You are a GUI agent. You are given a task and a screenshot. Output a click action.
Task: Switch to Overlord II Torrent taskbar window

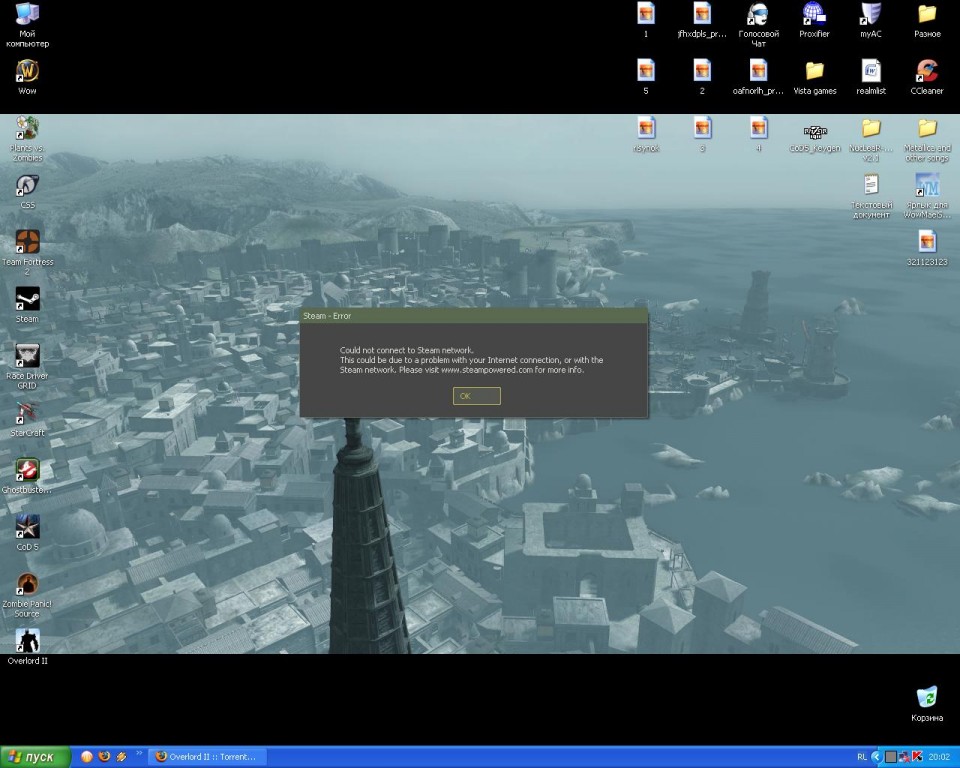tap(209, 757)
